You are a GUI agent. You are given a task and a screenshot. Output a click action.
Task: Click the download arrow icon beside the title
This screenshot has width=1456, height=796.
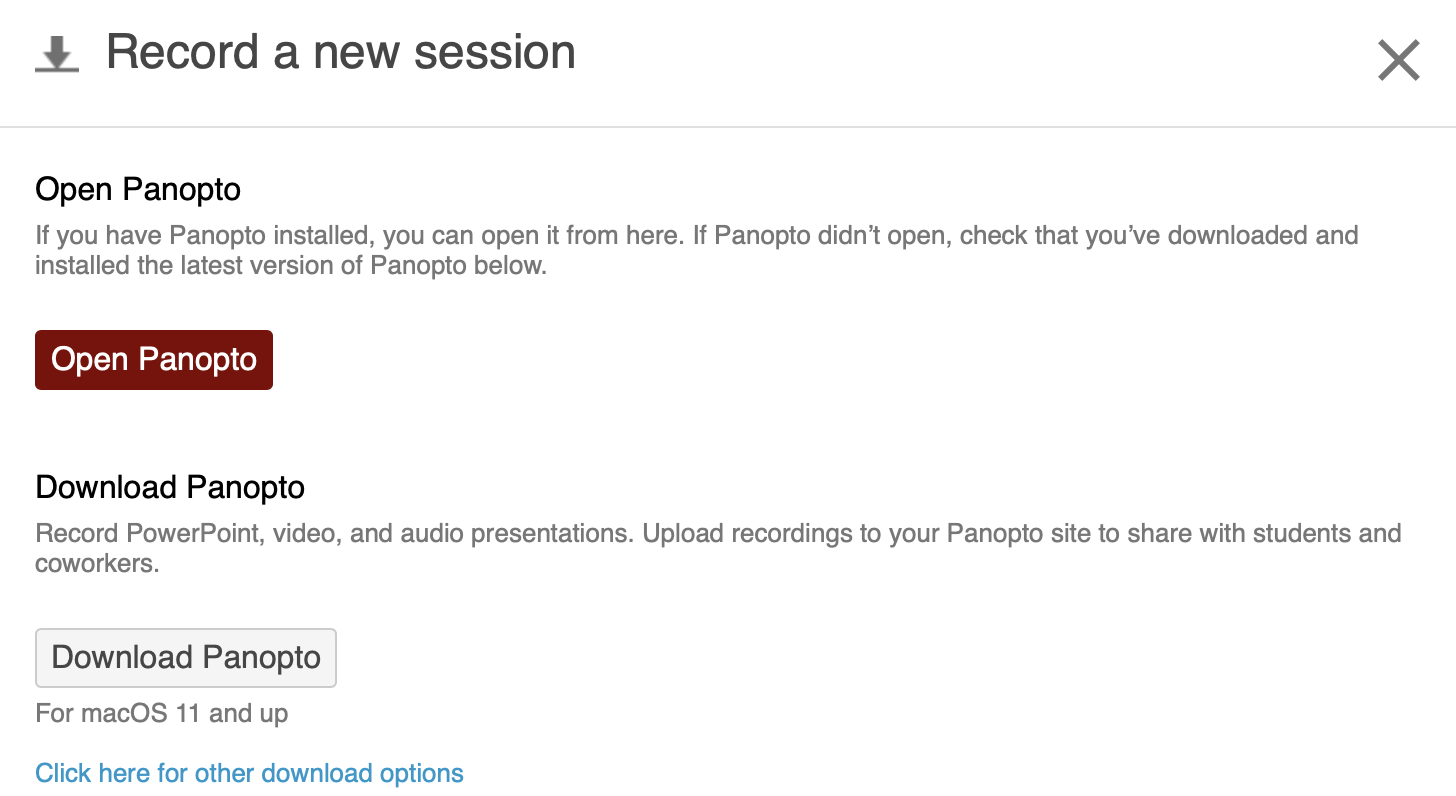click(57, 55)
